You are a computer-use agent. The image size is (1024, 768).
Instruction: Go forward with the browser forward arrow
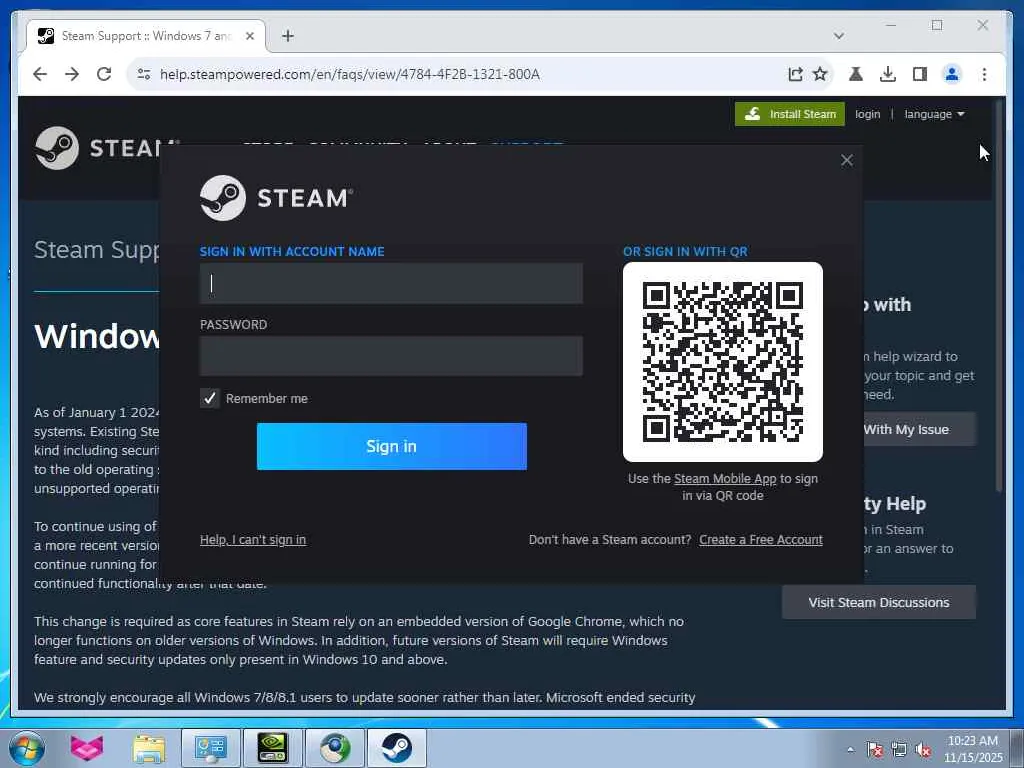(72, 74)
